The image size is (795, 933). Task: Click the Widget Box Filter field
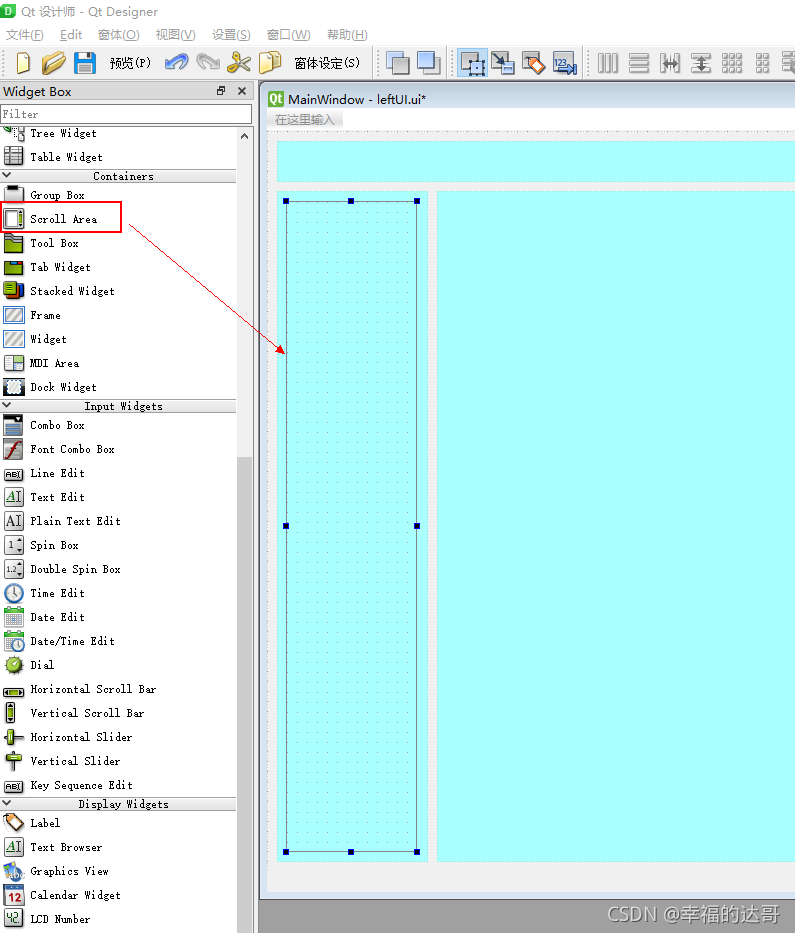click(126, 114)
